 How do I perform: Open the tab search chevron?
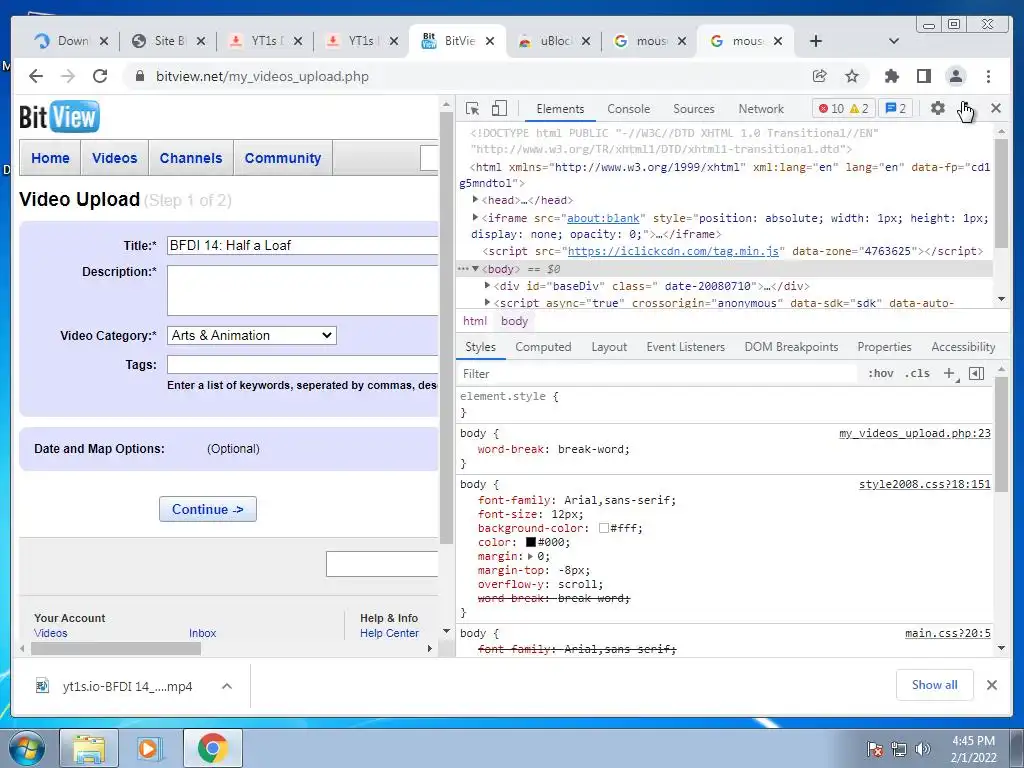tap(894, 41)
